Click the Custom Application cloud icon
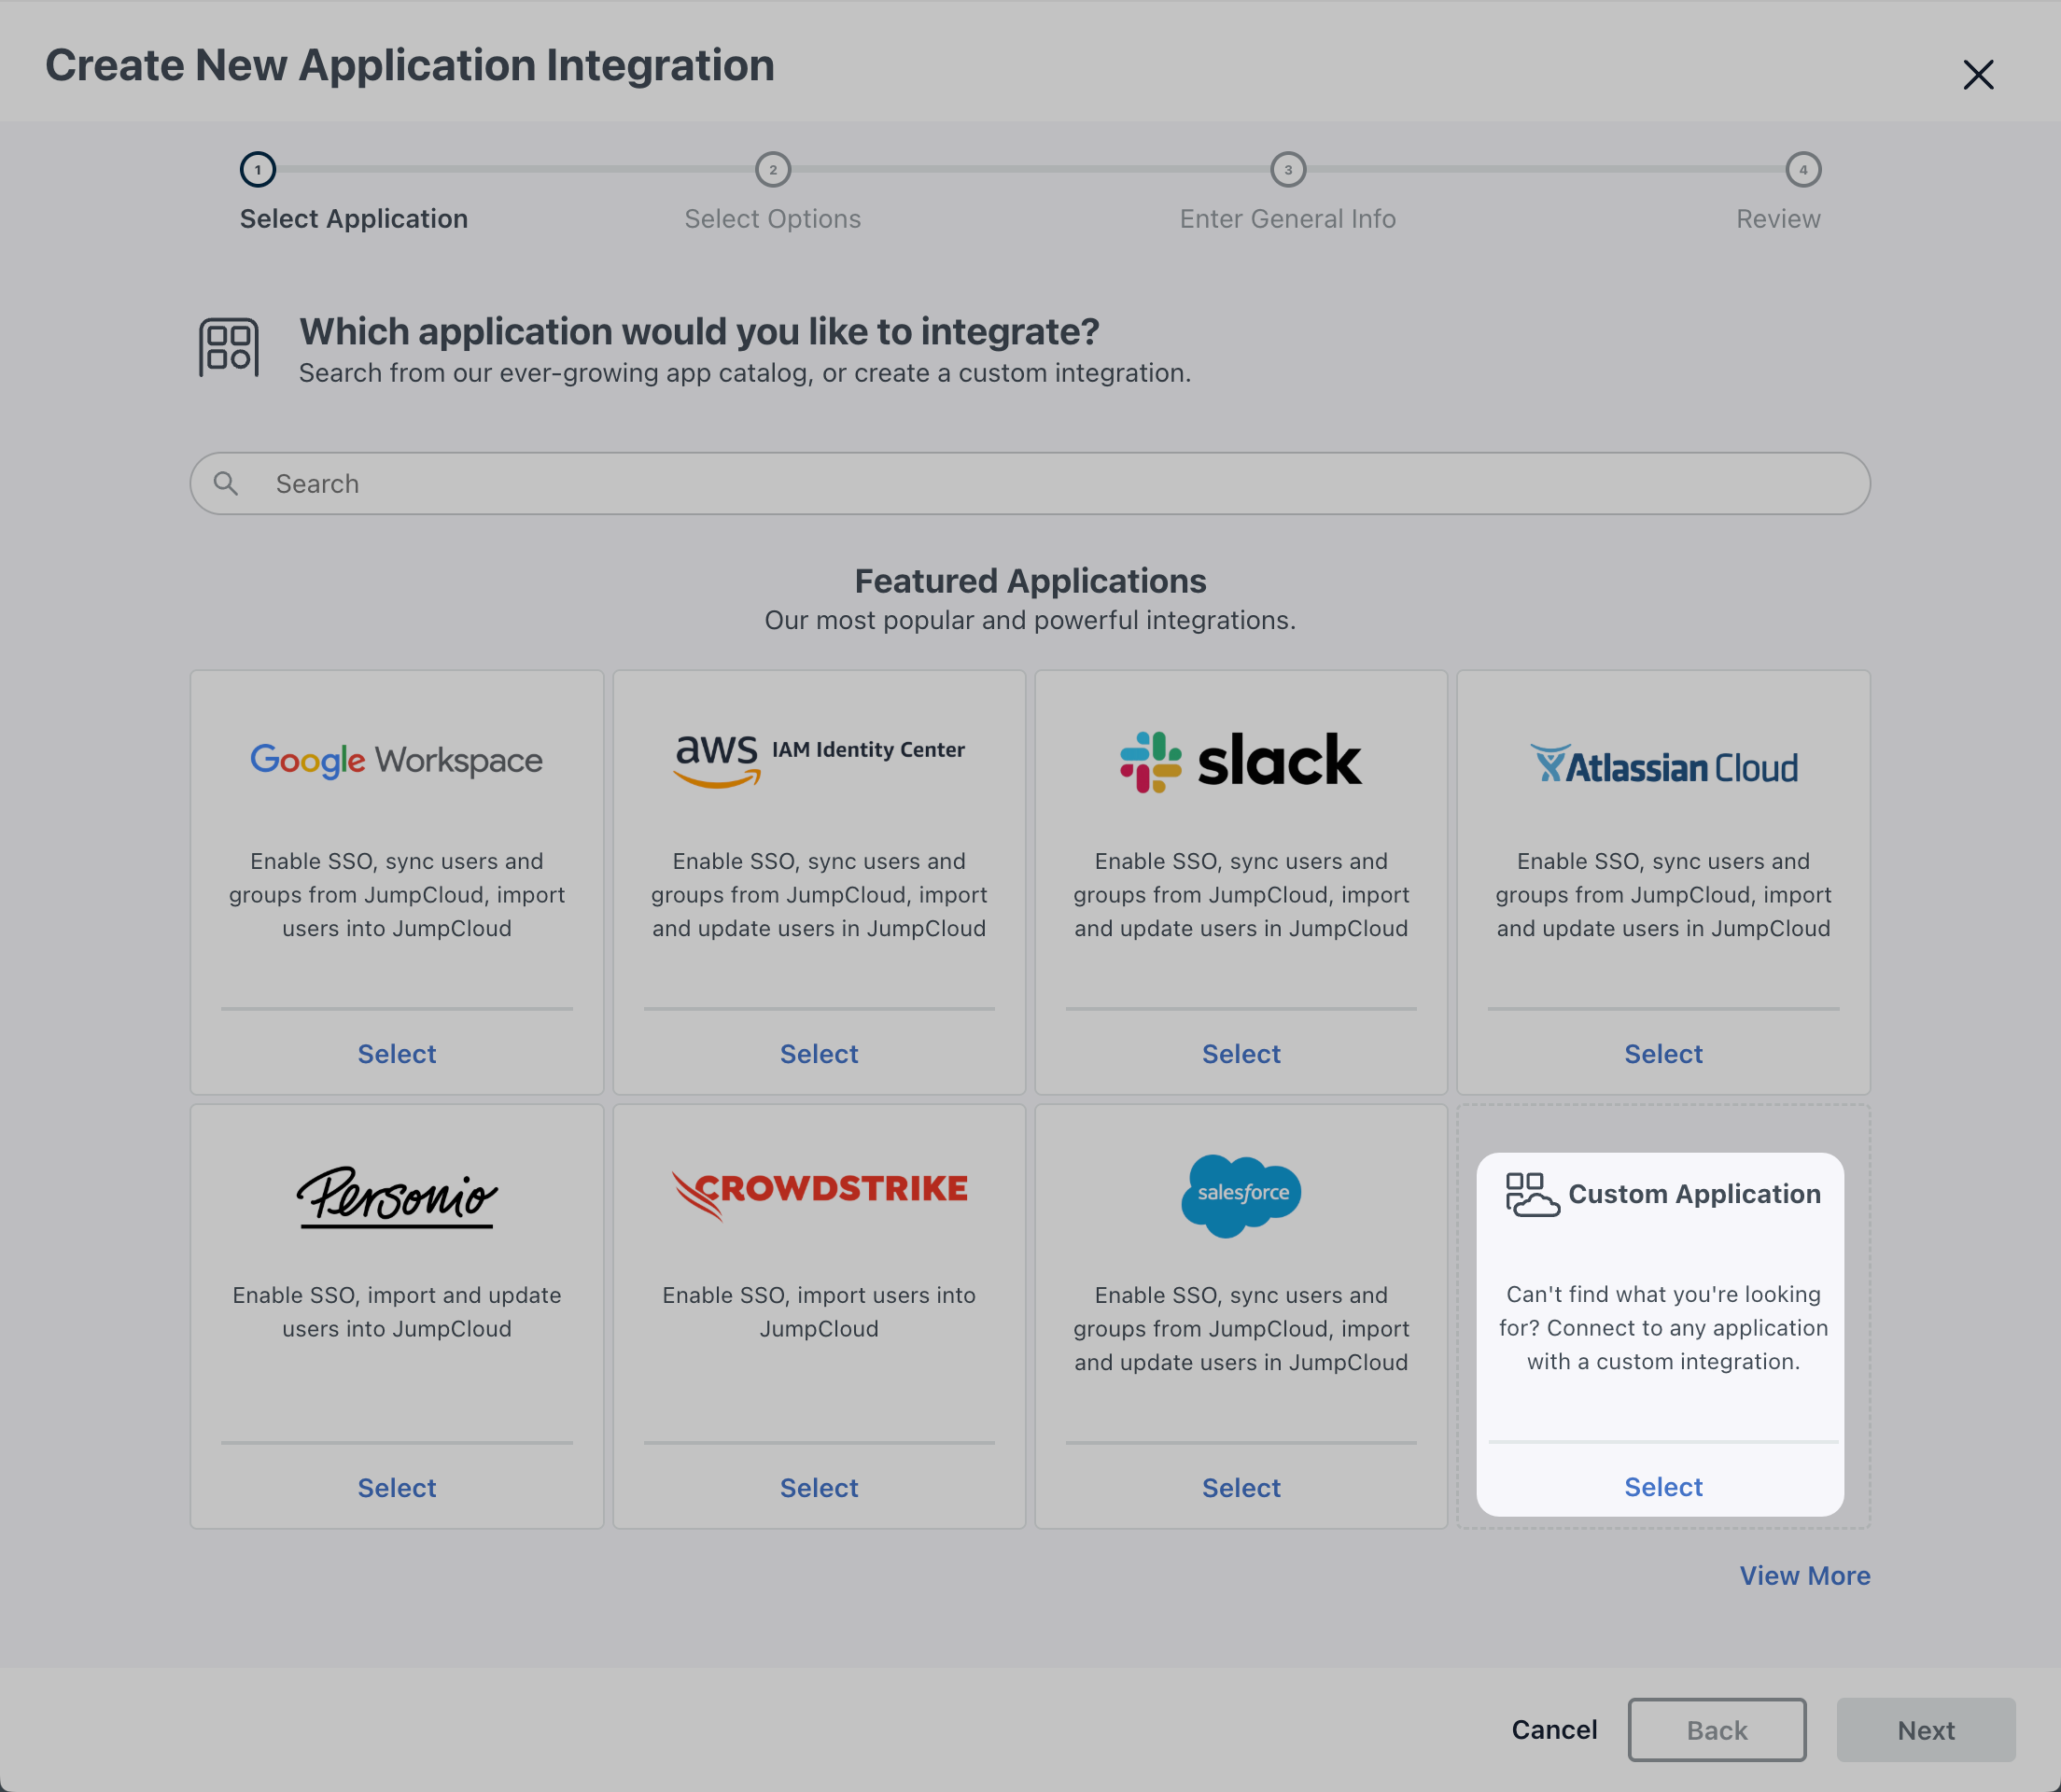This screenshot has height=1792, width=2061. pyautogui.click(x=1532, y=1195)
